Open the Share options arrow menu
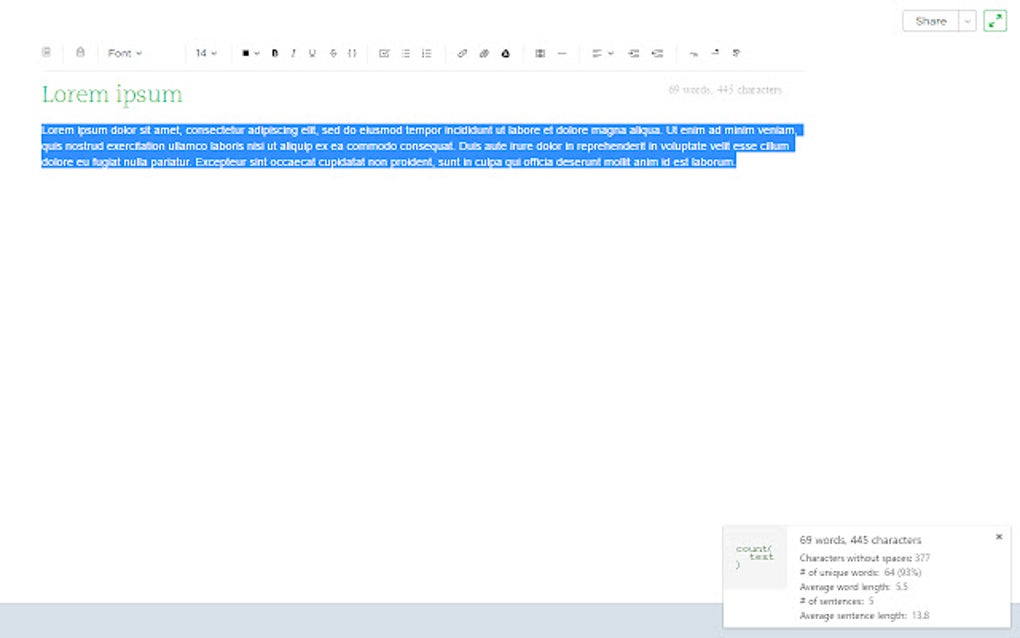 pyautogui.click(x=966, y=20)
